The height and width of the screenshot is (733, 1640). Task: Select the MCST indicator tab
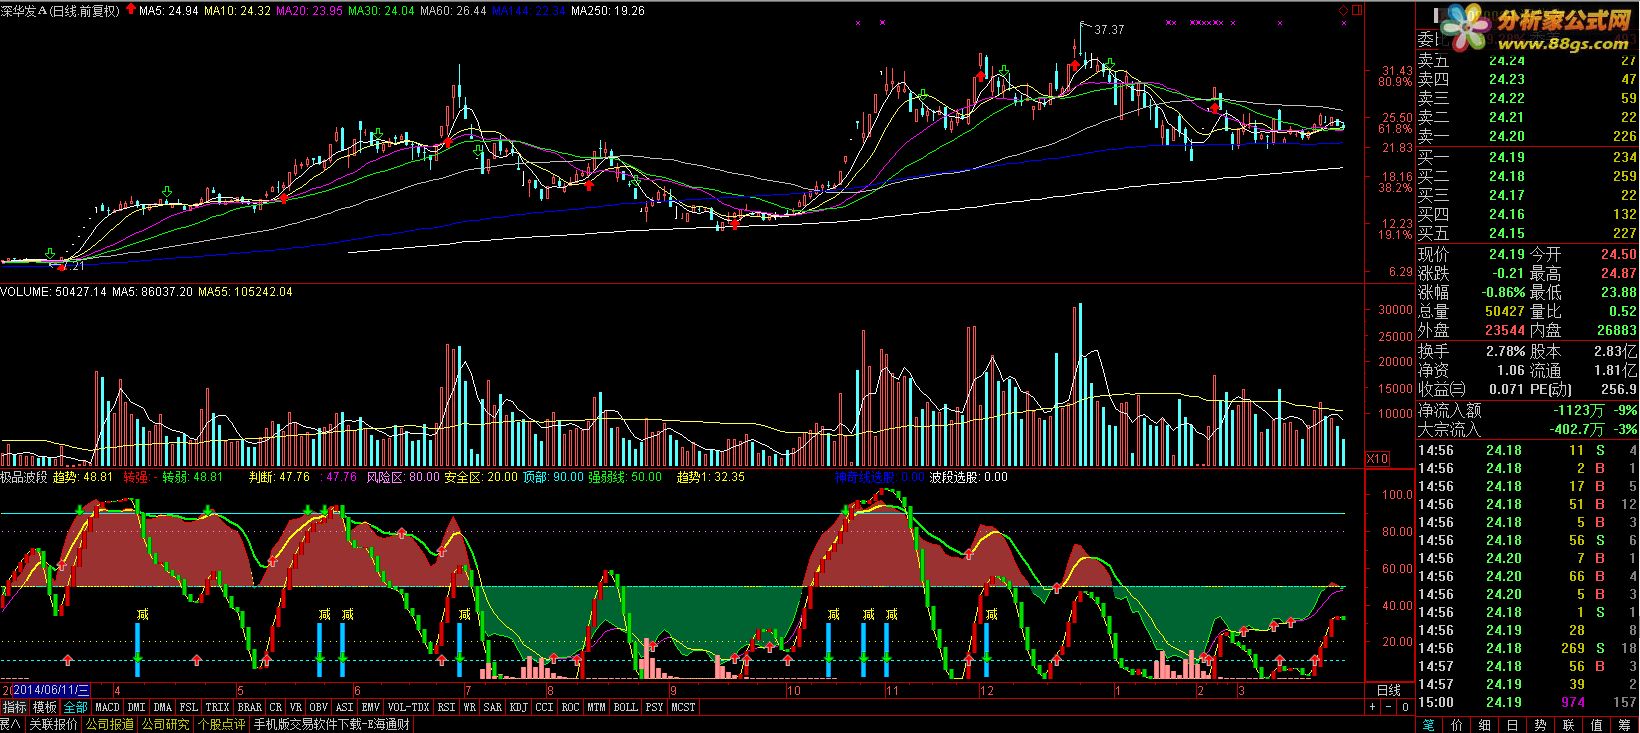coord(683,707)
